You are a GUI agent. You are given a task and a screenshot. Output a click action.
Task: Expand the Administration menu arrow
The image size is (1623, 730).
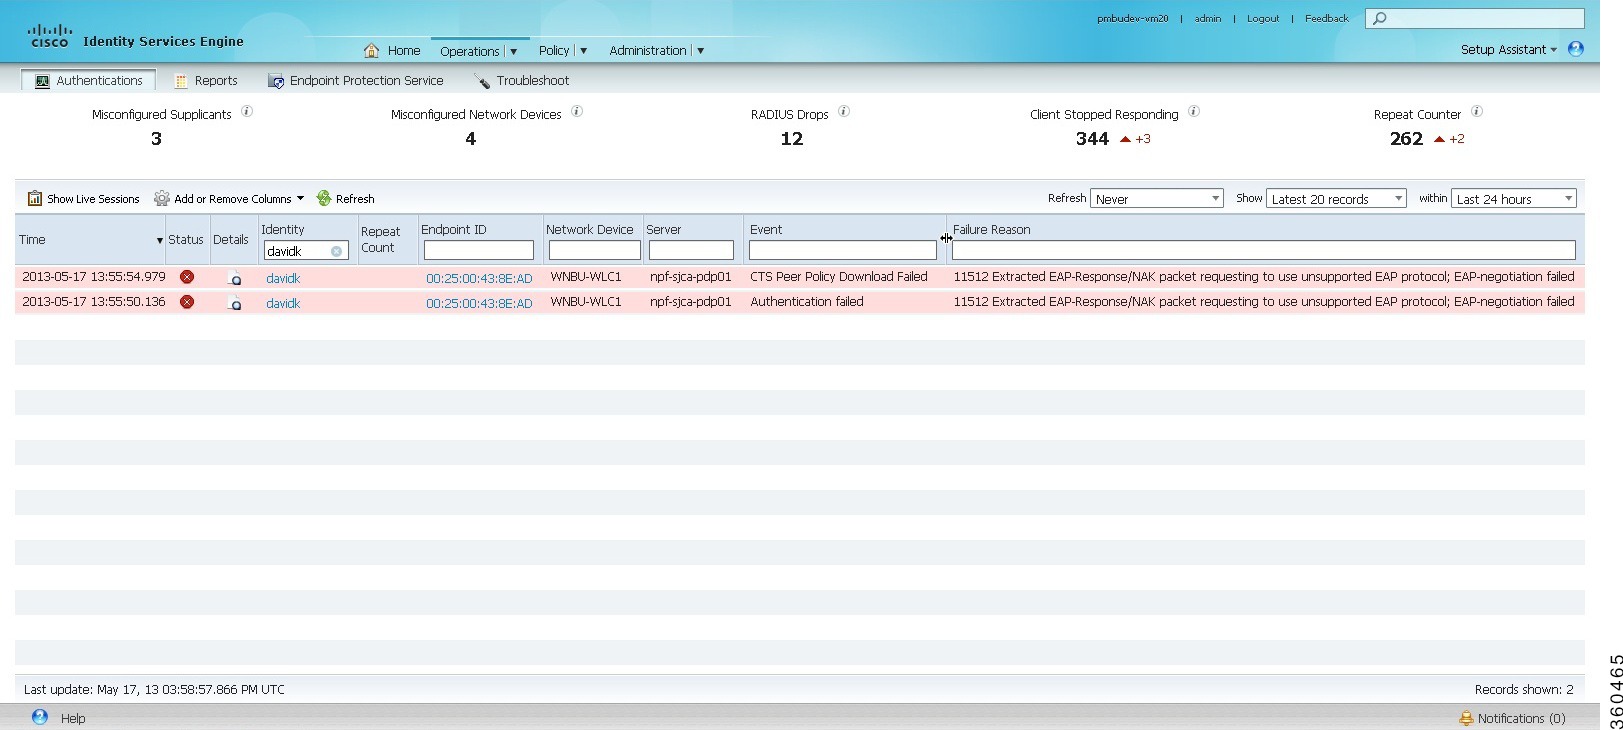coord(700,50)
